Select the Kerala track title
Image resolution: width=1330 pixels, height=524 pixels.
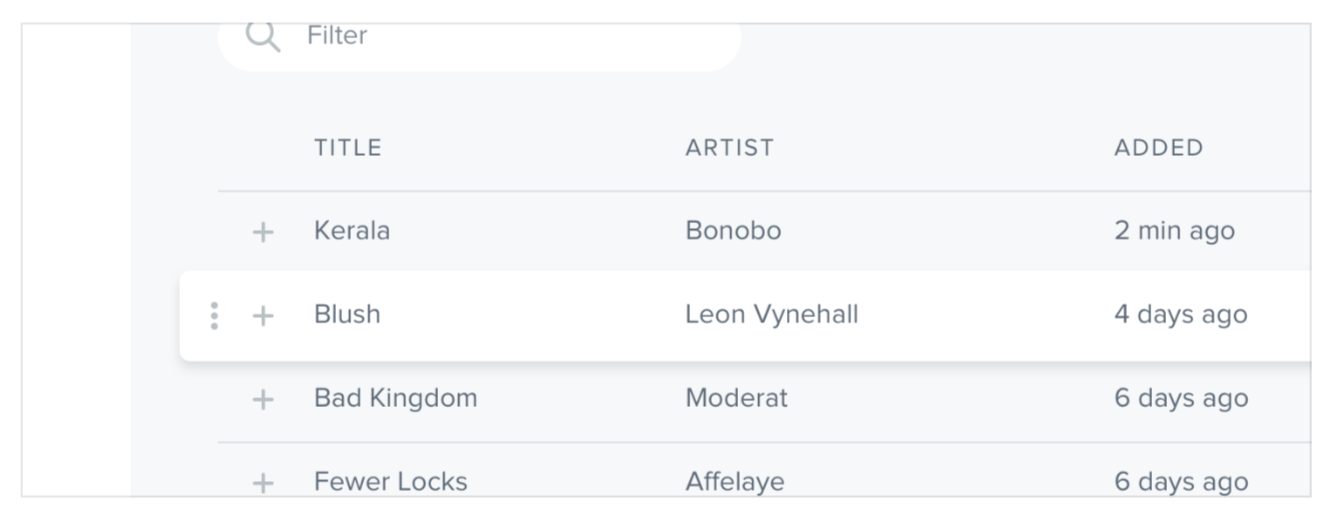[352, 231]
